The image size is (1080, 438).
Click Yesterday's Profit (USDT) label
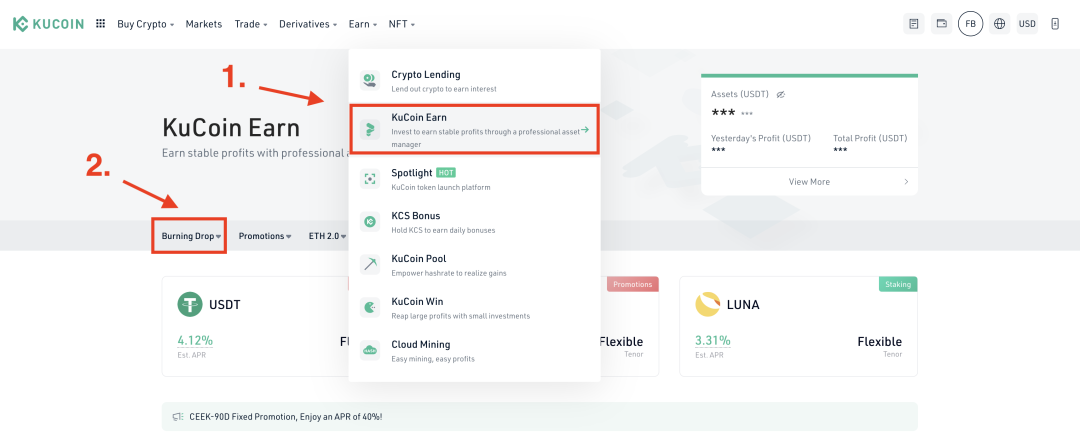pos(761,138)
